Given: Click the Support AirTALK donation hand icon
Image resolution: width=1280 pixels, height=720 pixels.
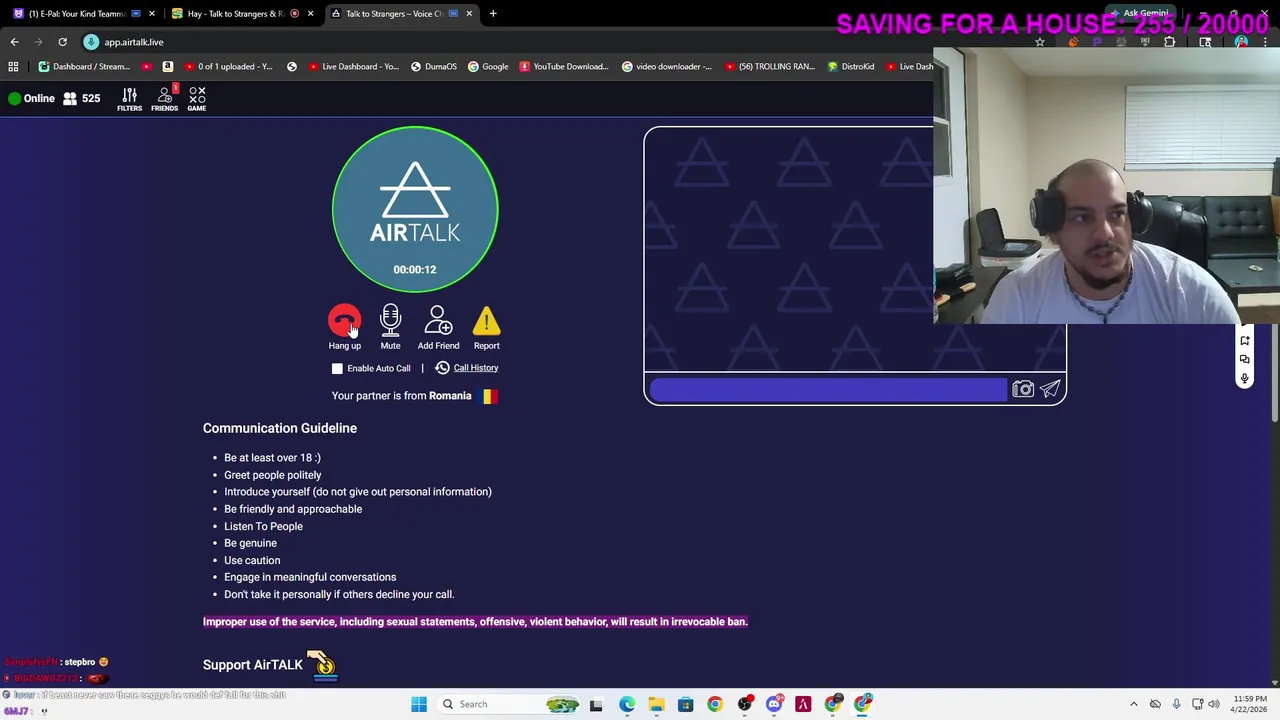Looking at the screenshot, I should [x=322, y=664].
